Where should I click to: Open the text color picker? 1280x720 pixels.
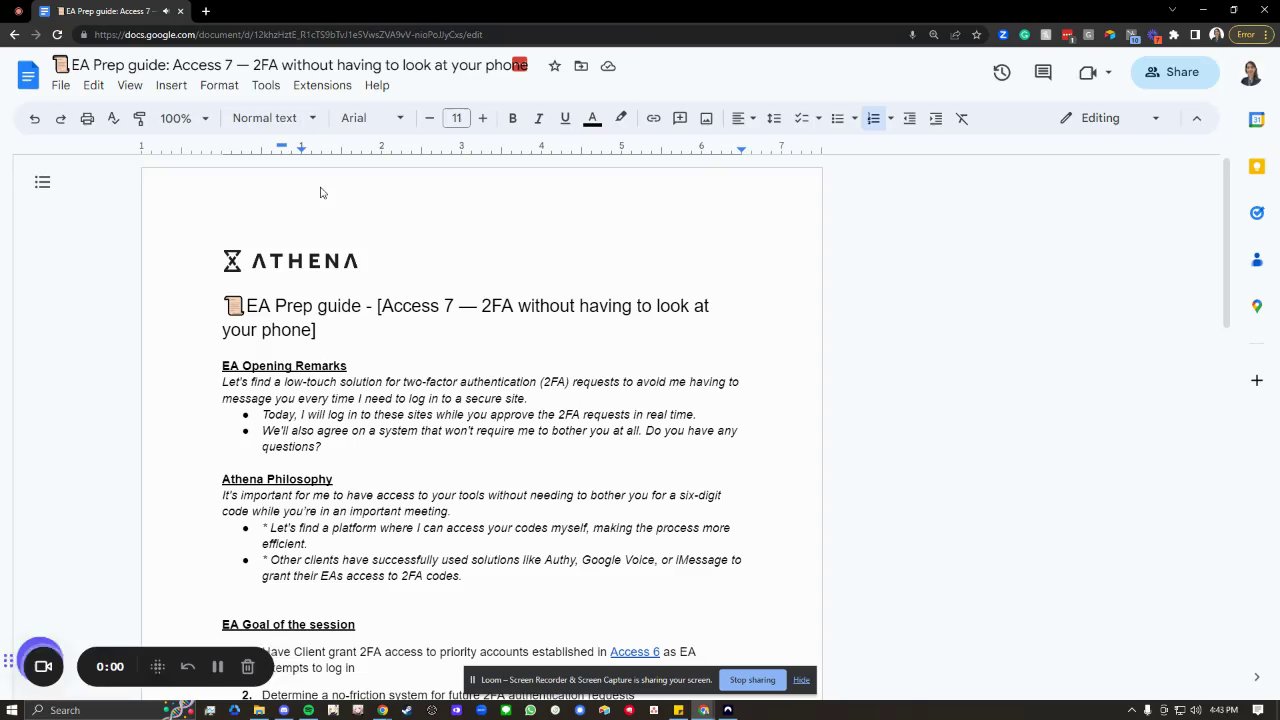click(x=592, y=118)
